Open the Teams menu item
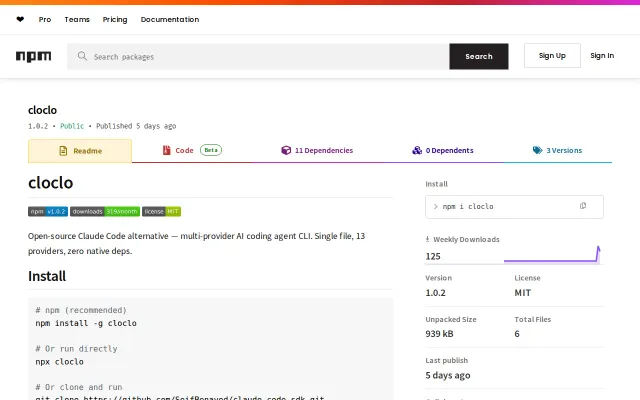The width and height of the screenshot is (640, 400). [x=77, y=19]
